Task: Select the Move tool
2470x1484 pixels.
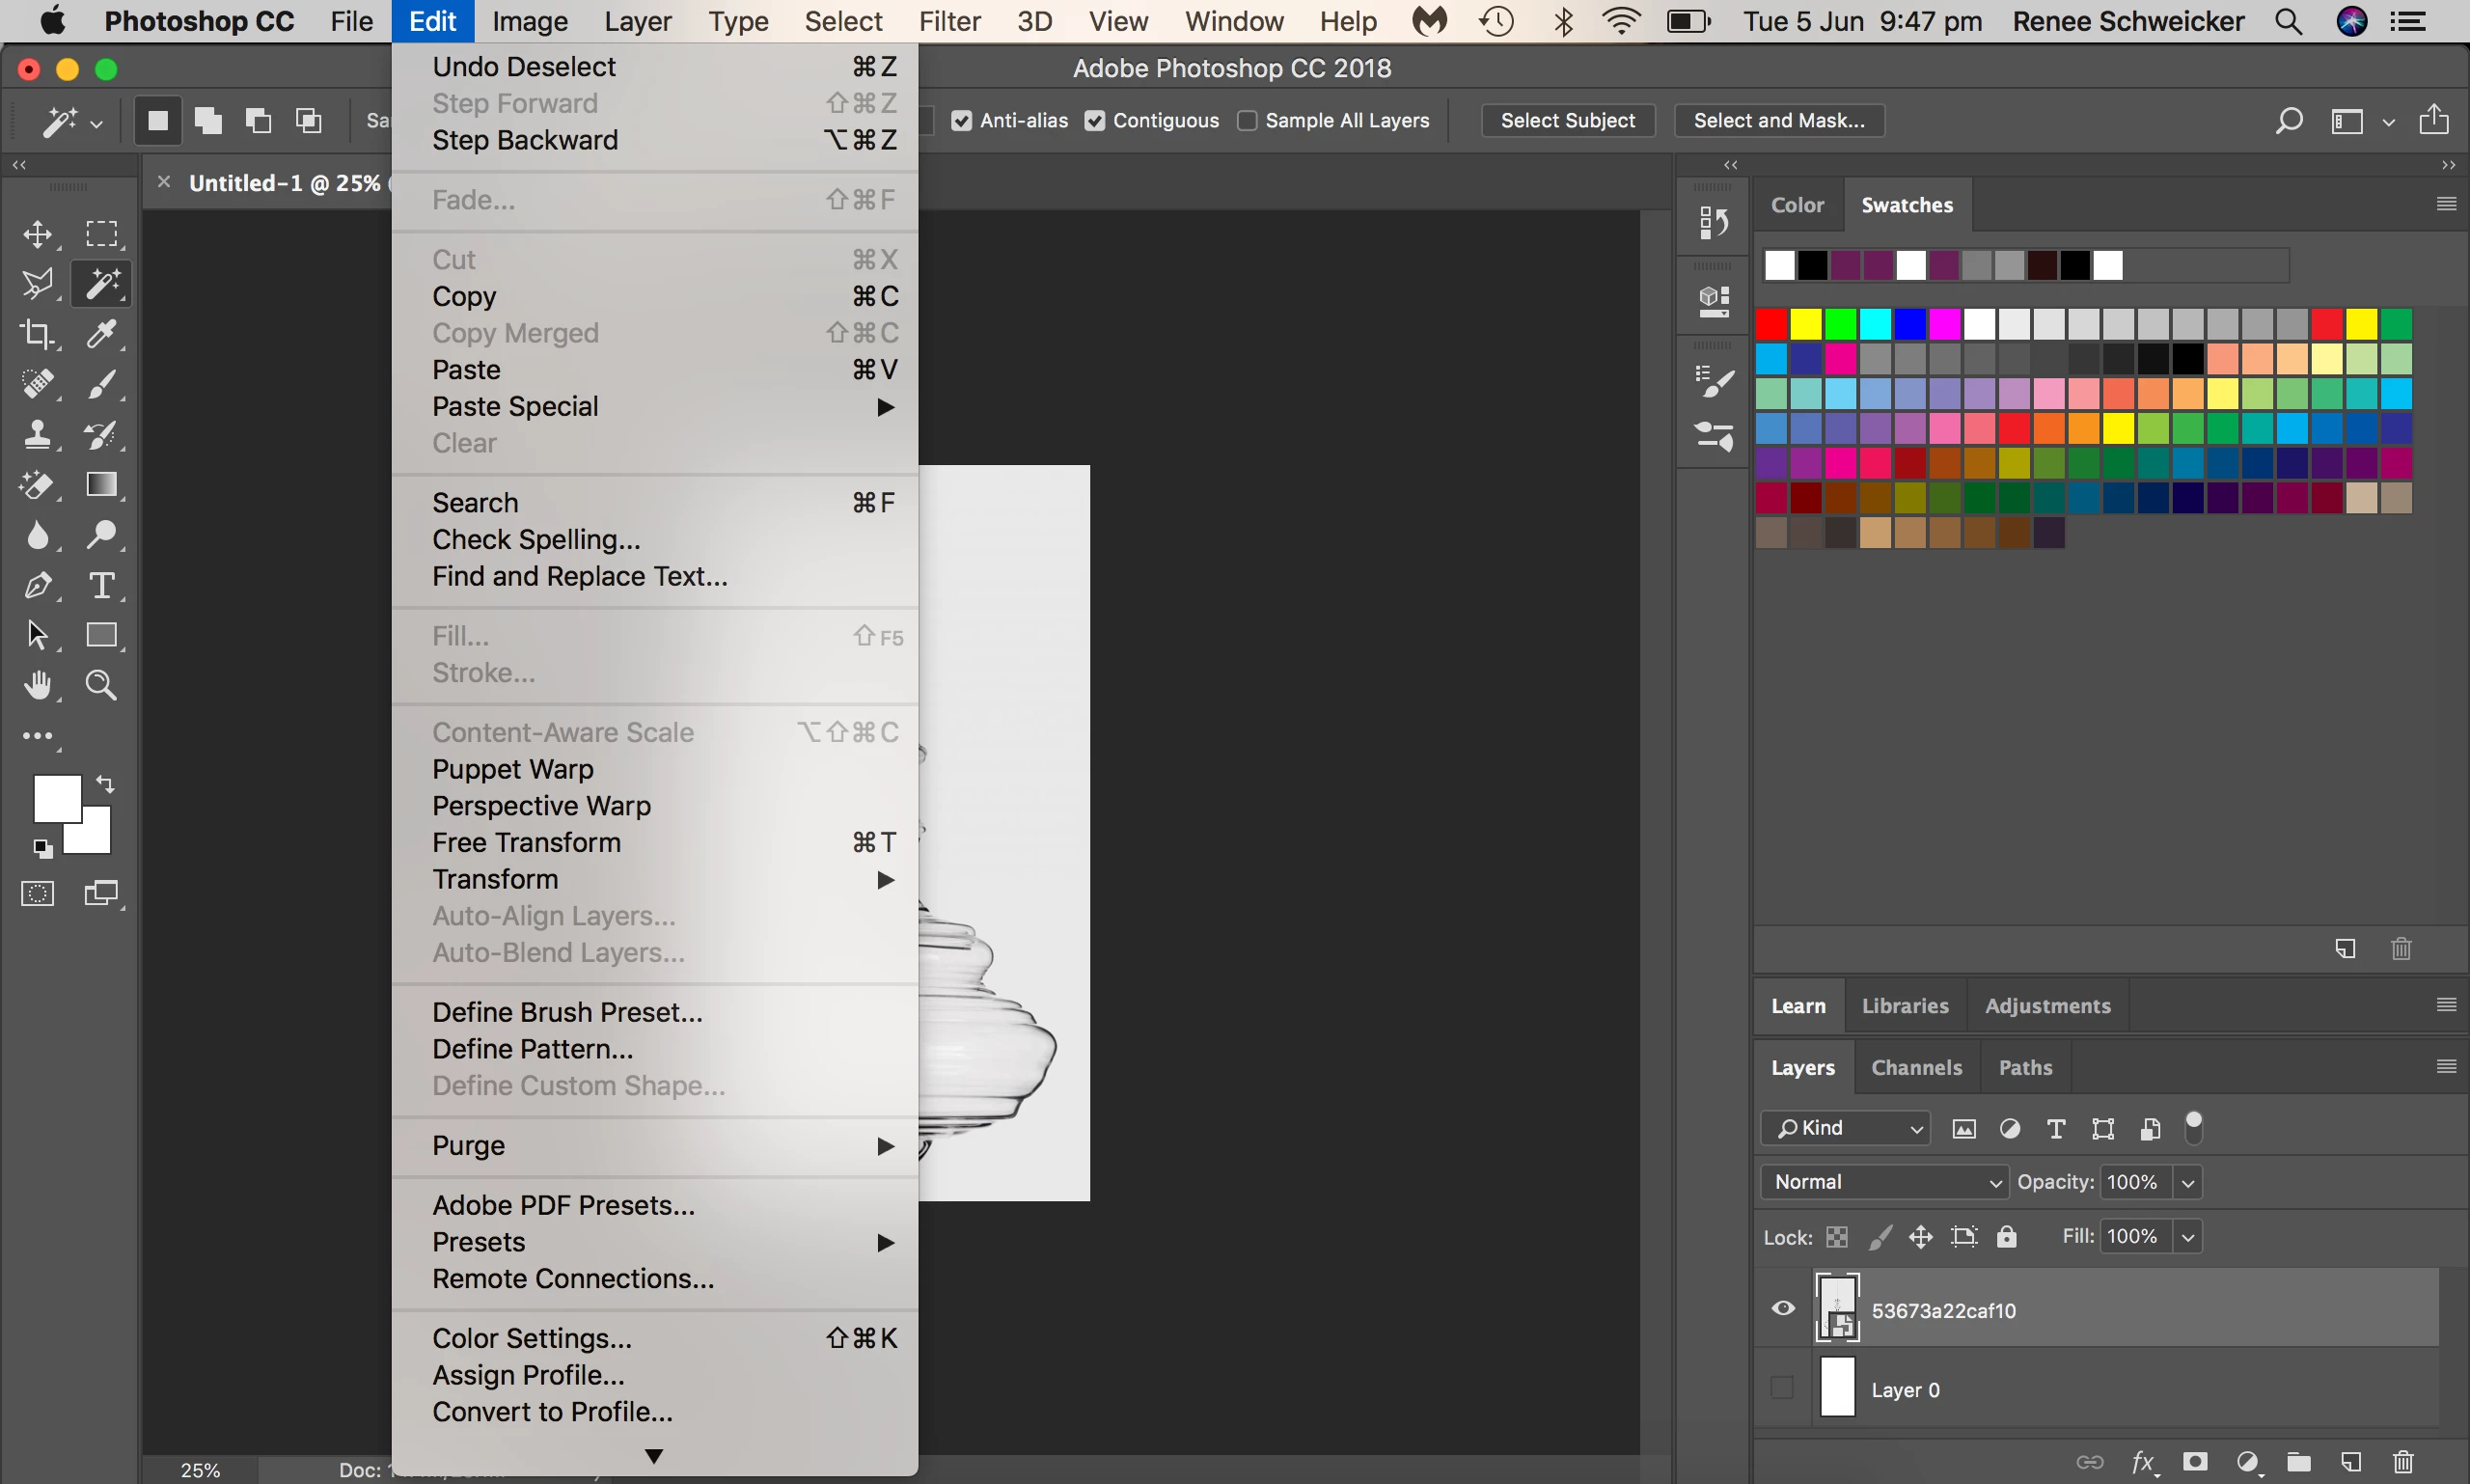Action: pyautogui.click(x=37, y=234)
